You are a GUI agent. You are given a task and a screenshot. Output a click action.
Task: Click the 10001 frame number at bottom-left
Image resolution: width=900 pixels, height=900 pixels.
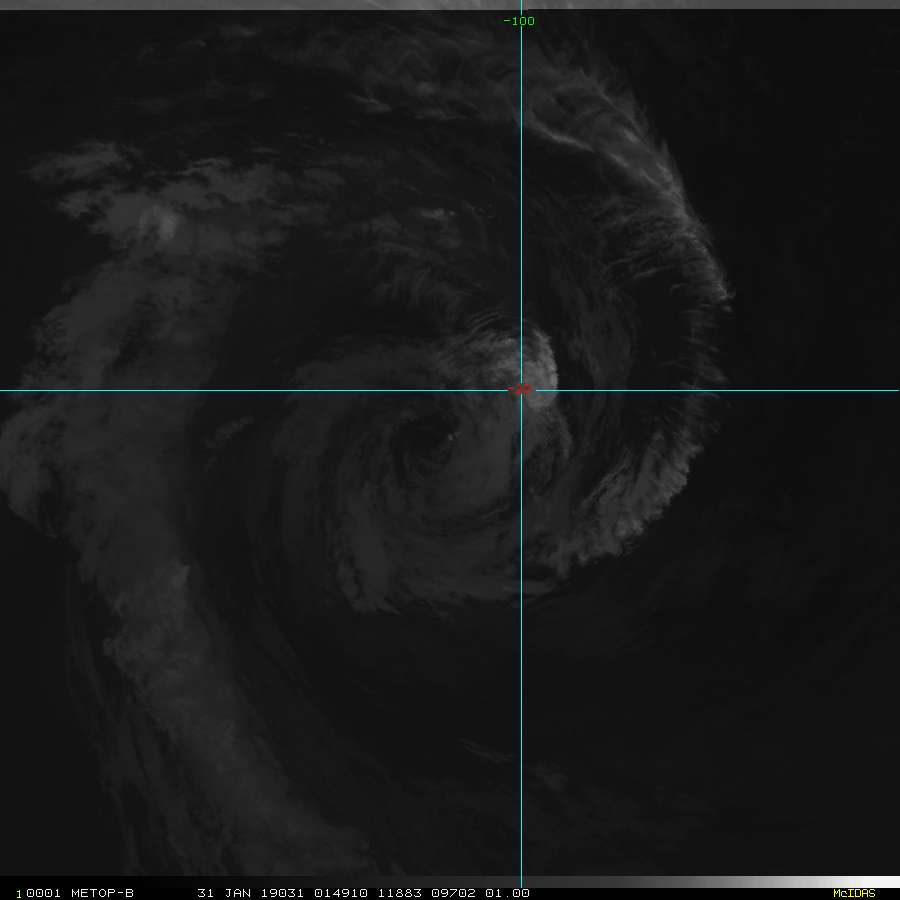(38, 893)
